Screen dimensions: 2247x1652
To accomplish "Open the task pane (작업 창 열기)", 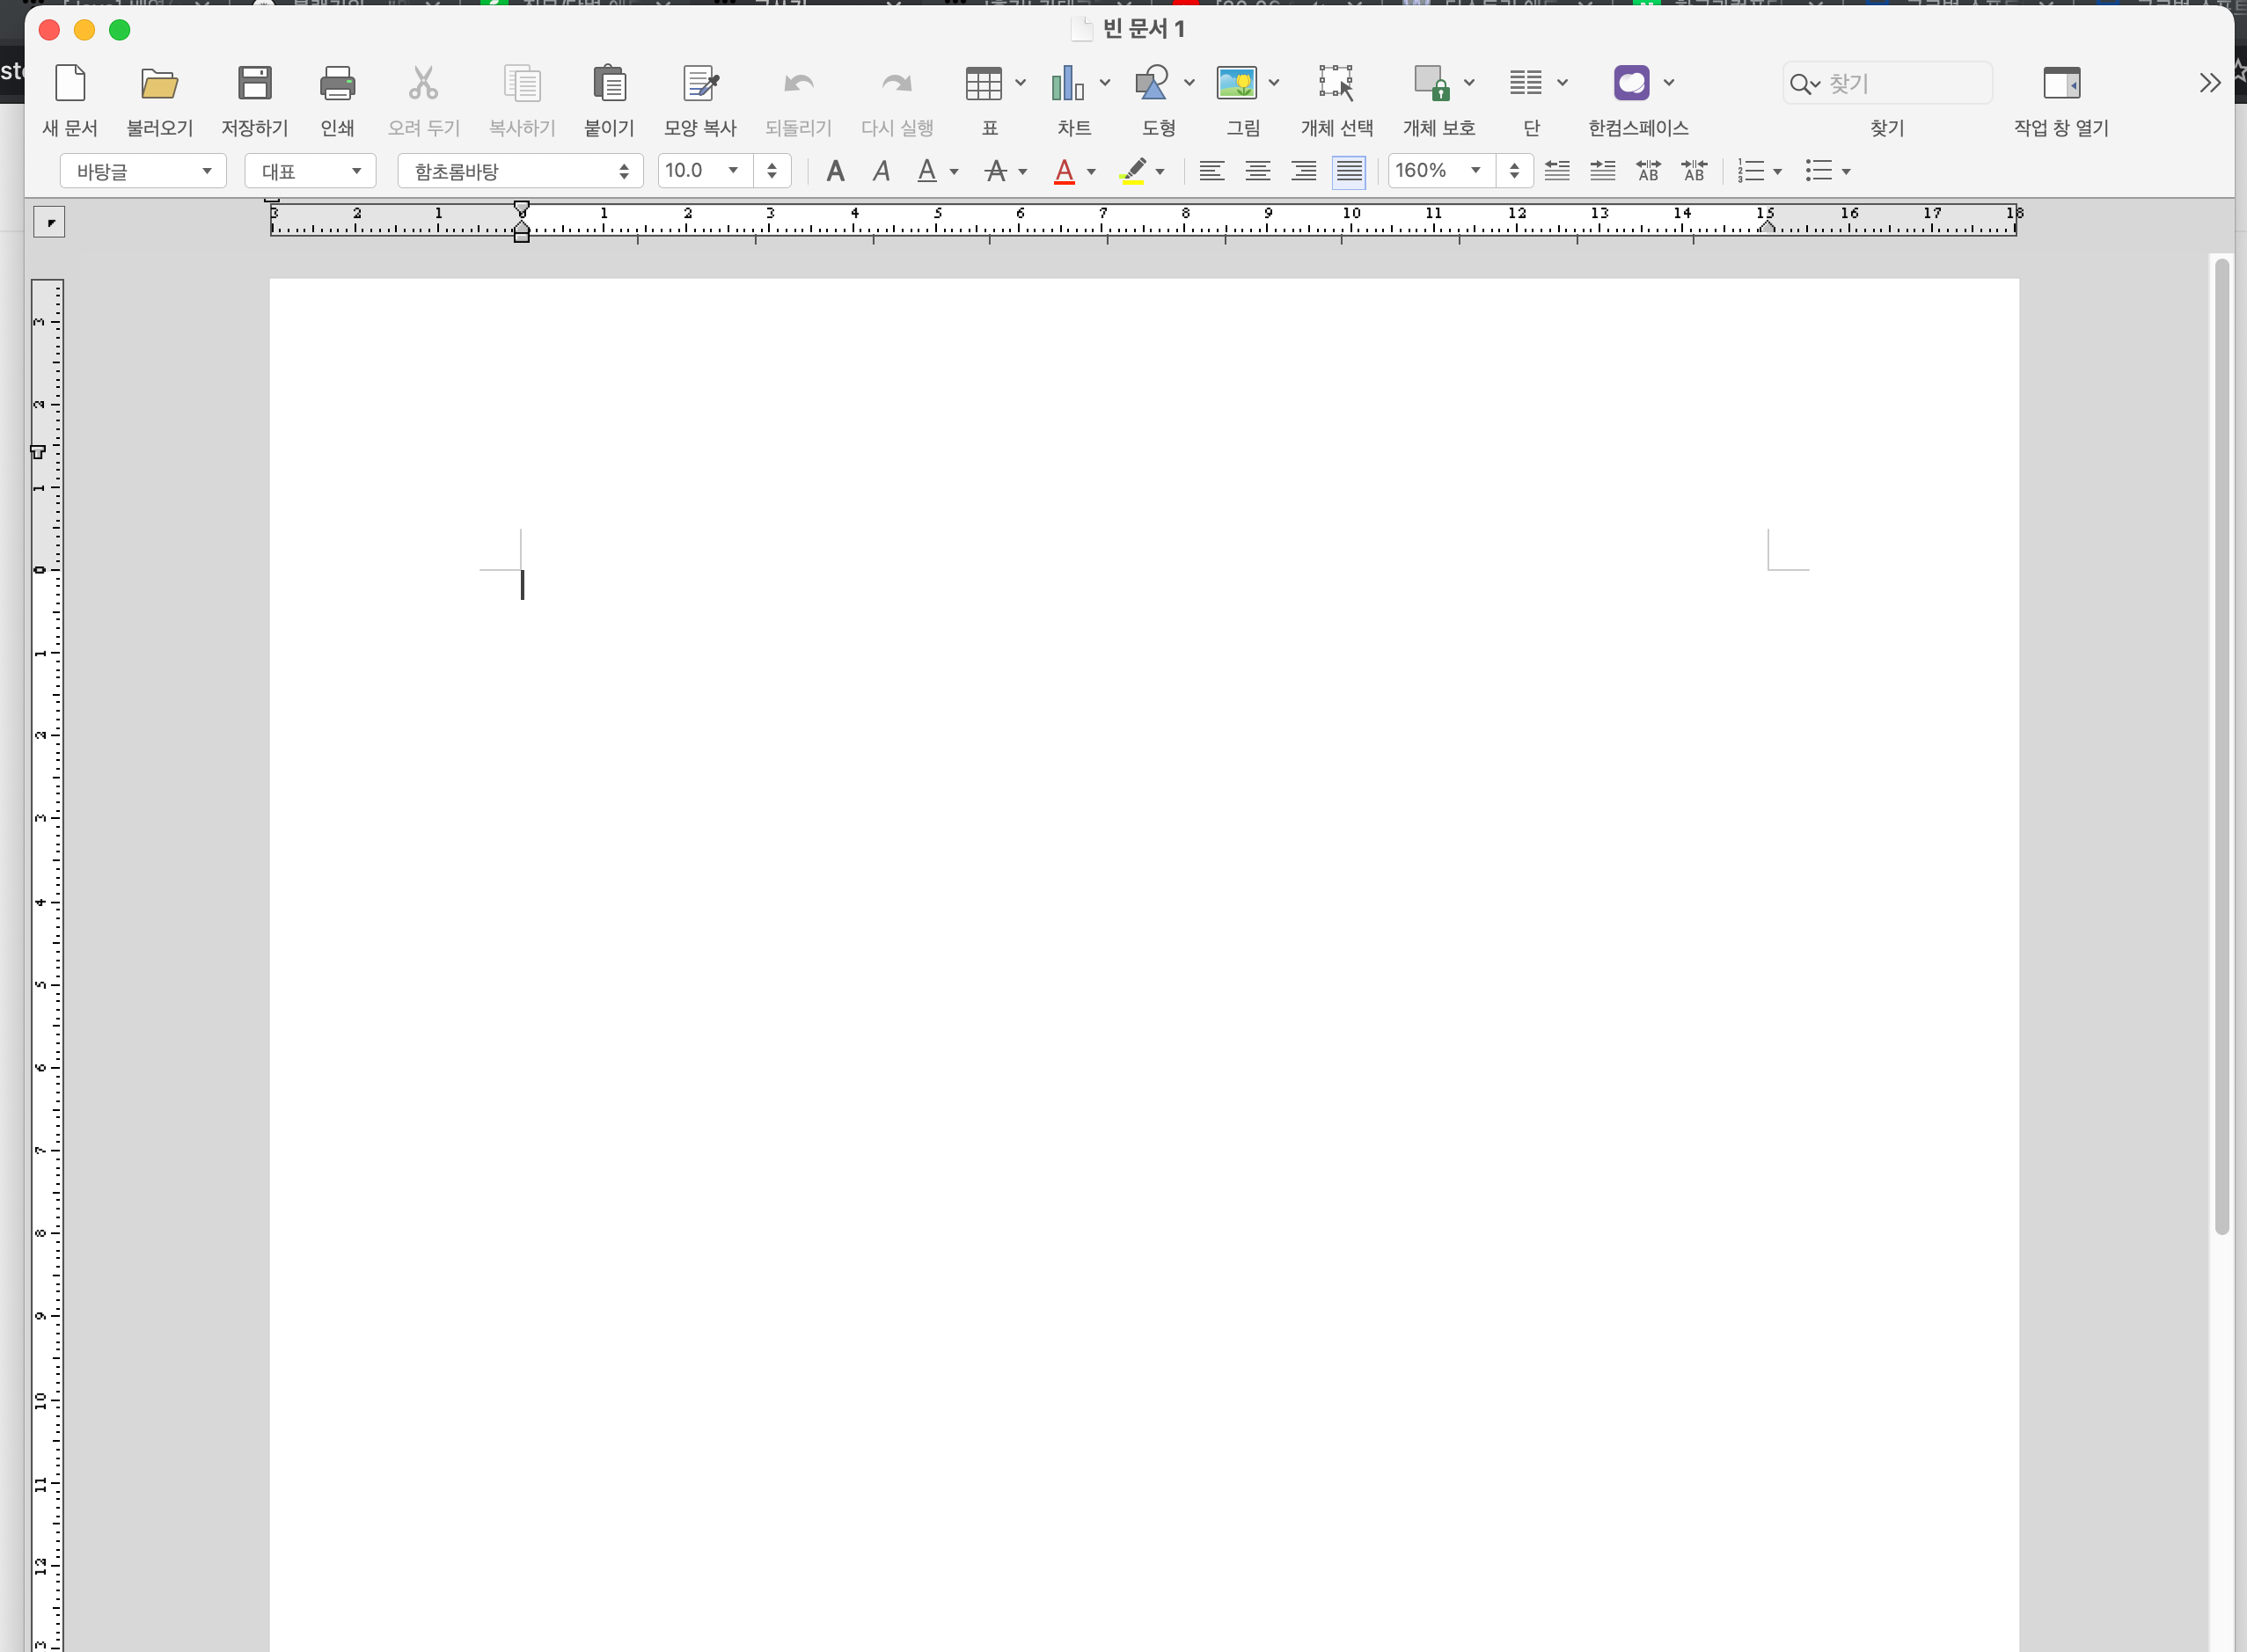I will click(2061, 83).
